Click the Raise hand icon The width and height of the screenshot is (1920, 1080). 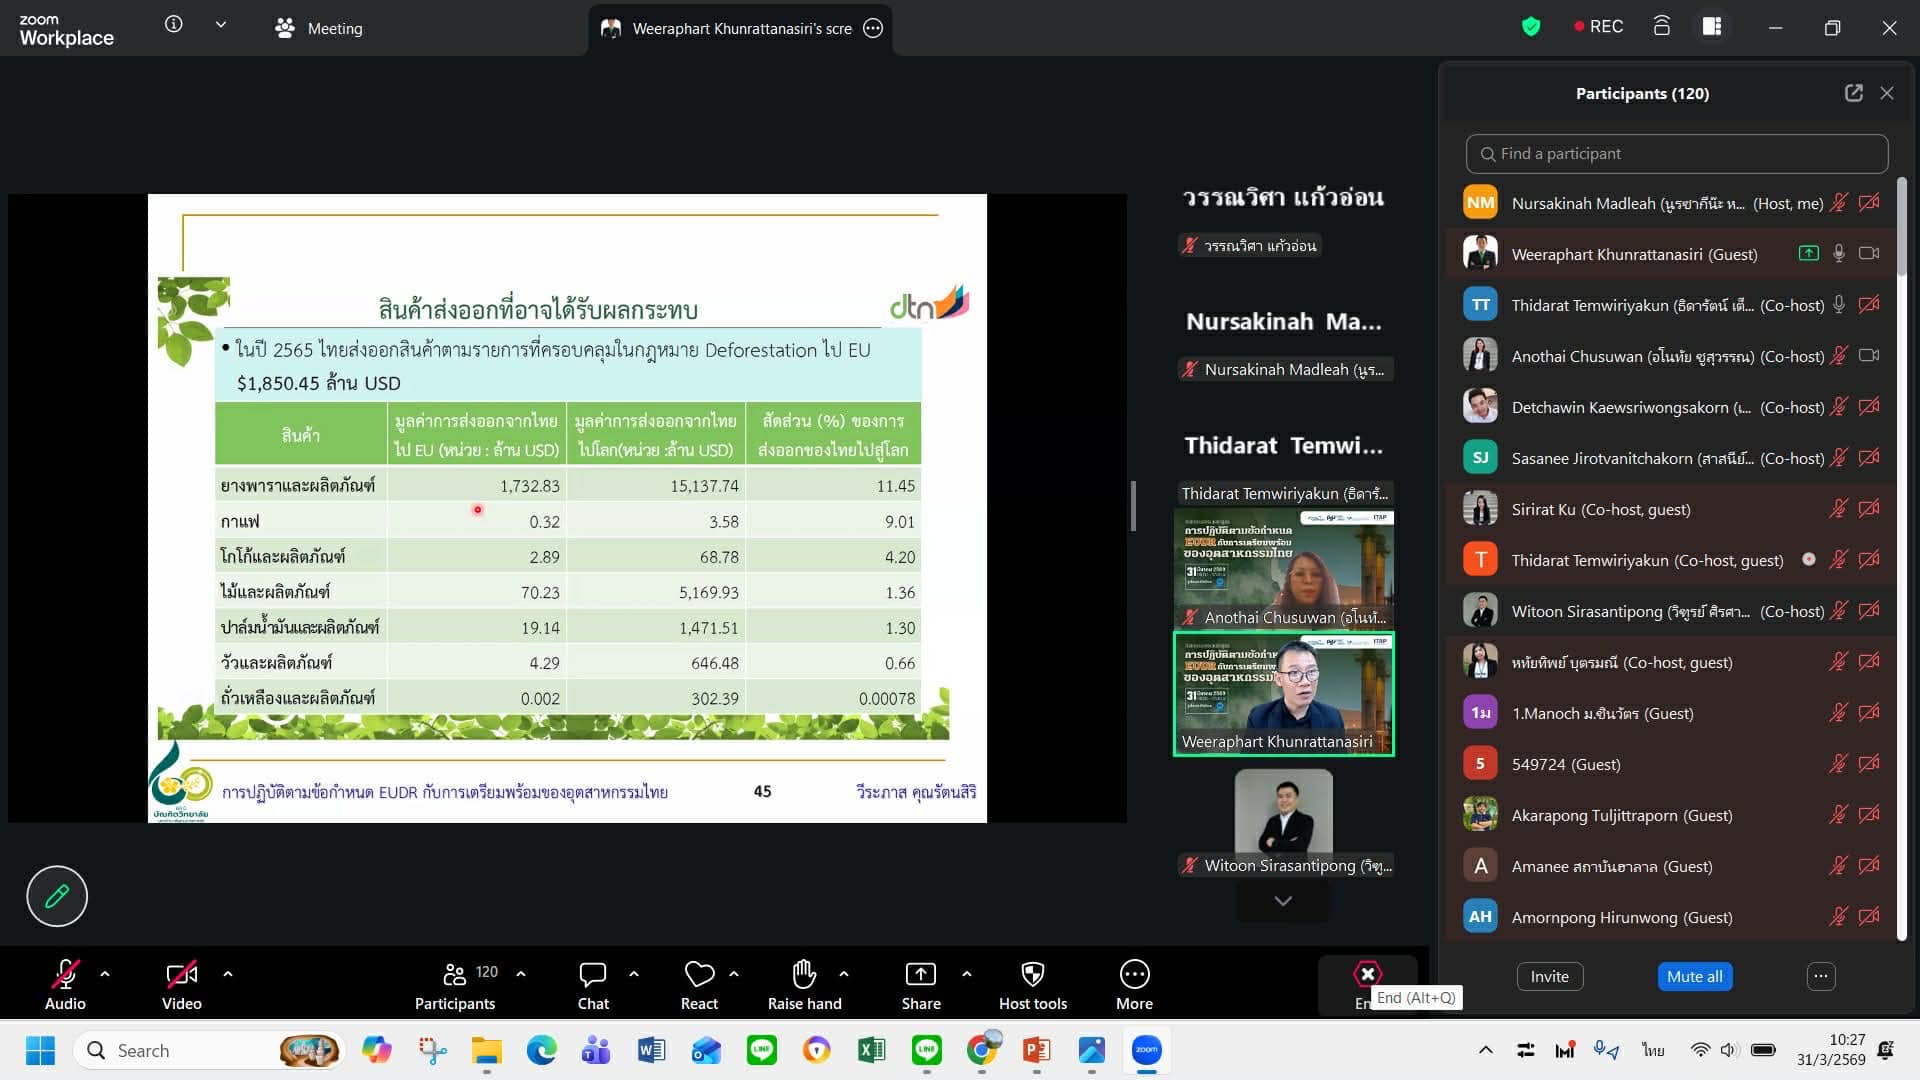pyautogui.click(x=804, y=974)
